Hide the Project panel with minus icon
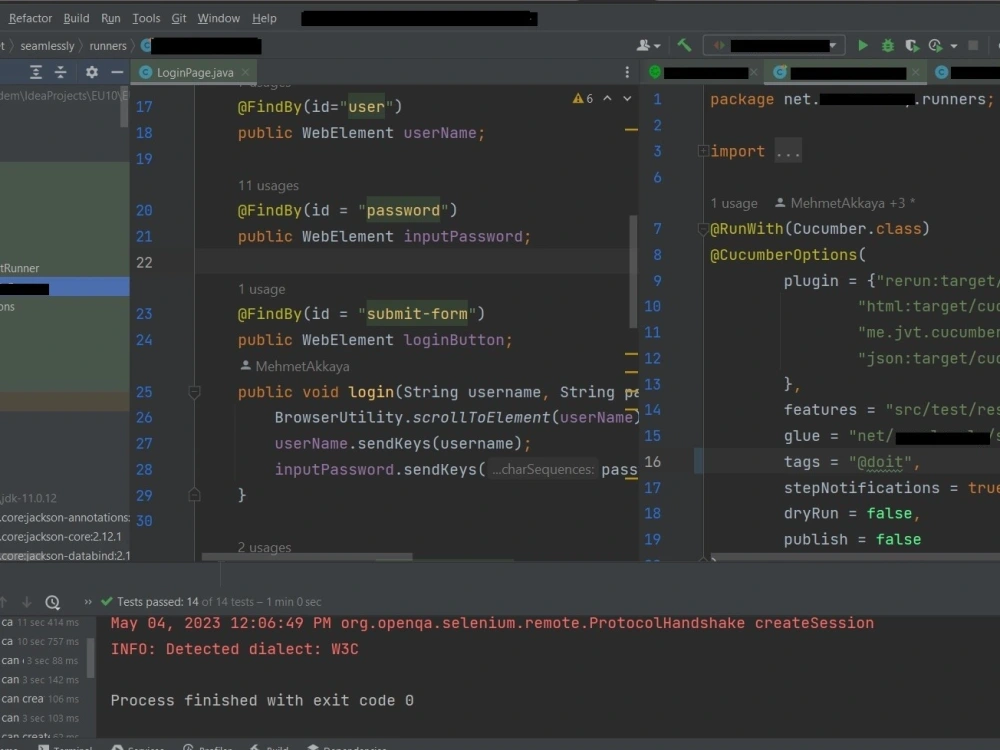The image size is (1000, 750). (x=117, y=72)
